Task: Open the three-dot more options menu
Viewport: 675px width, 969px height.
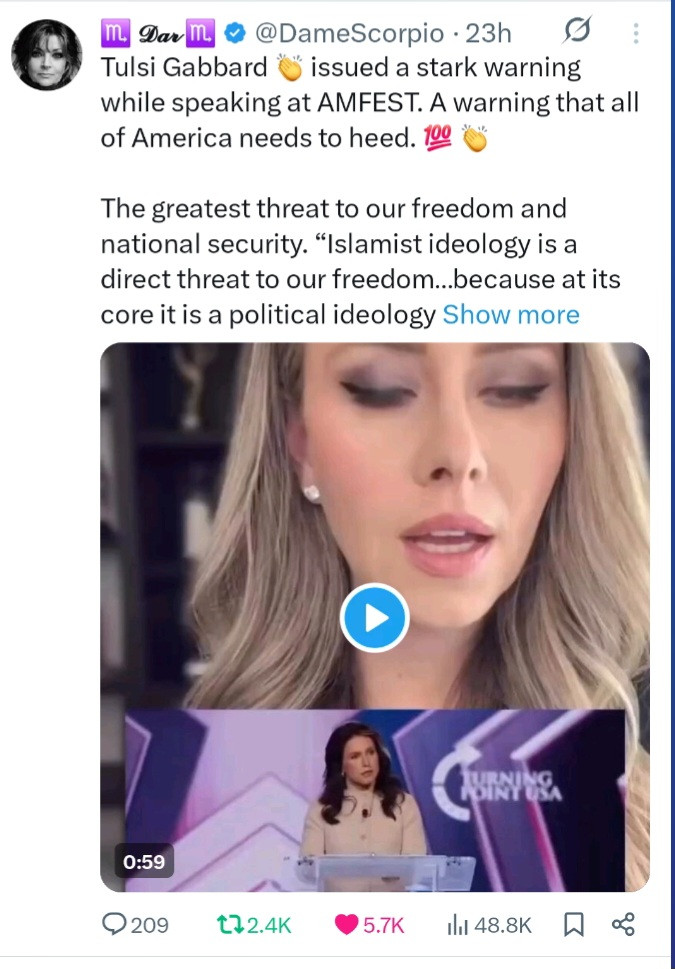Action: 635,34
